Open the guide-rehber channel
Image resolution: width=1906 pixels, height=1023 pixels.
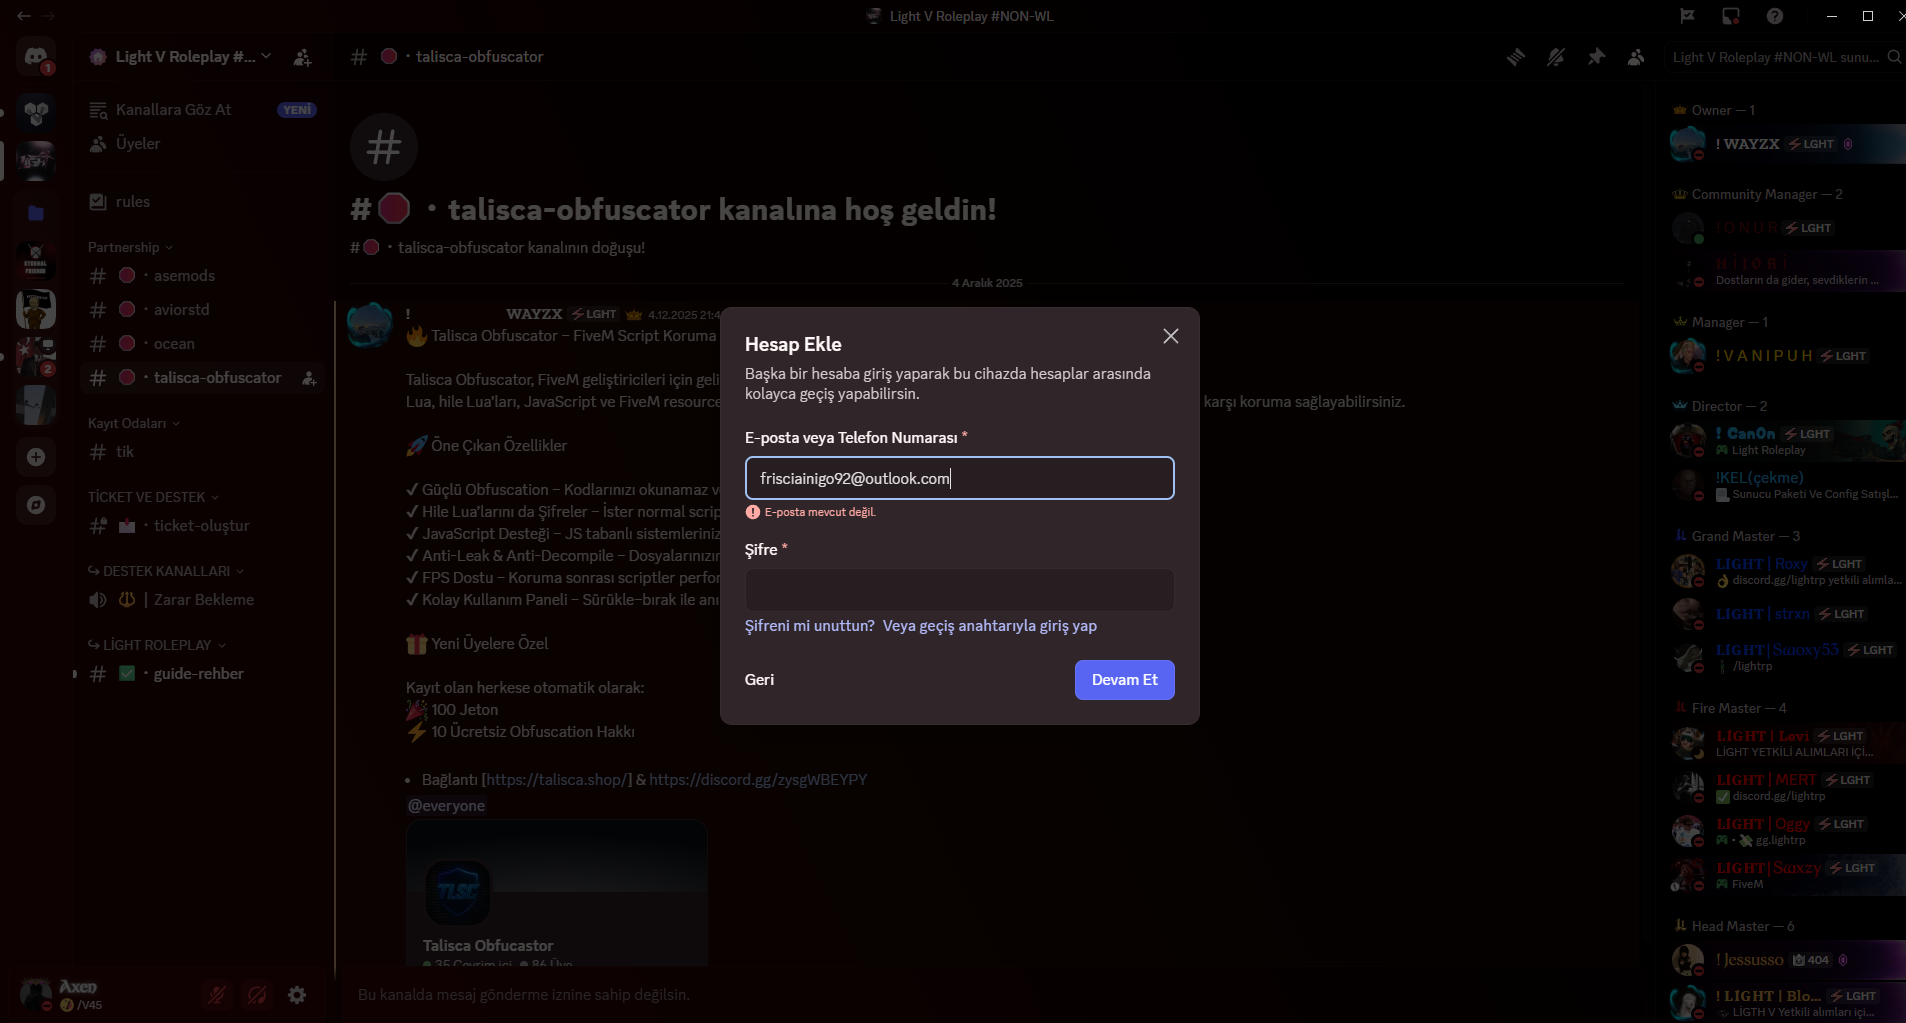coord(202,674)
